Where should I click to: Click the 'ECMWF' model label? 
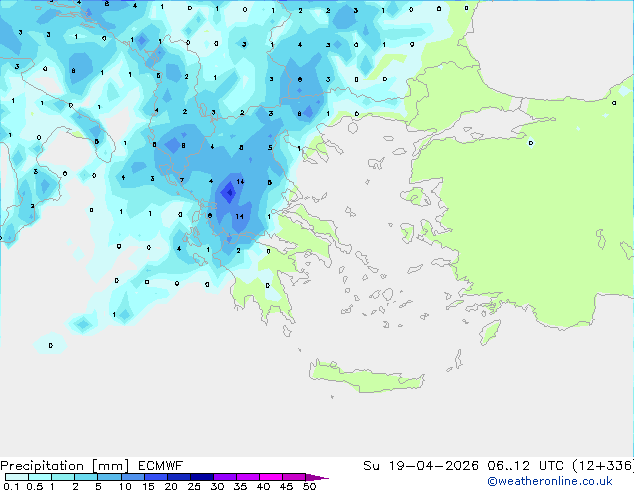tap(161, 466)
